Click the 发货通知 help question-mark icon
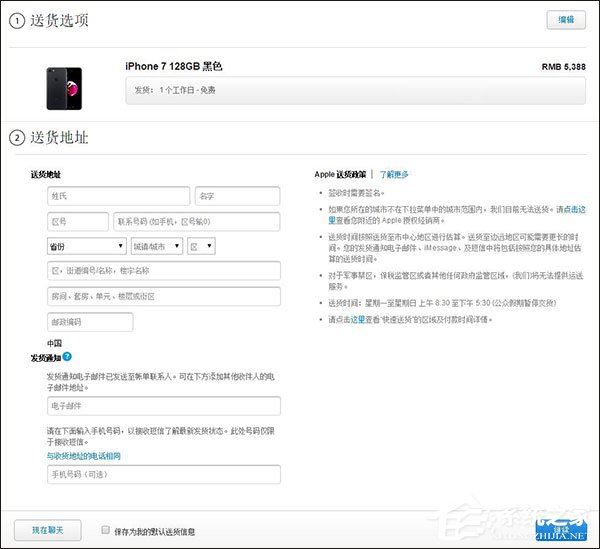The width and height of the screenshot is (600, 549). [x=67, y=357]
